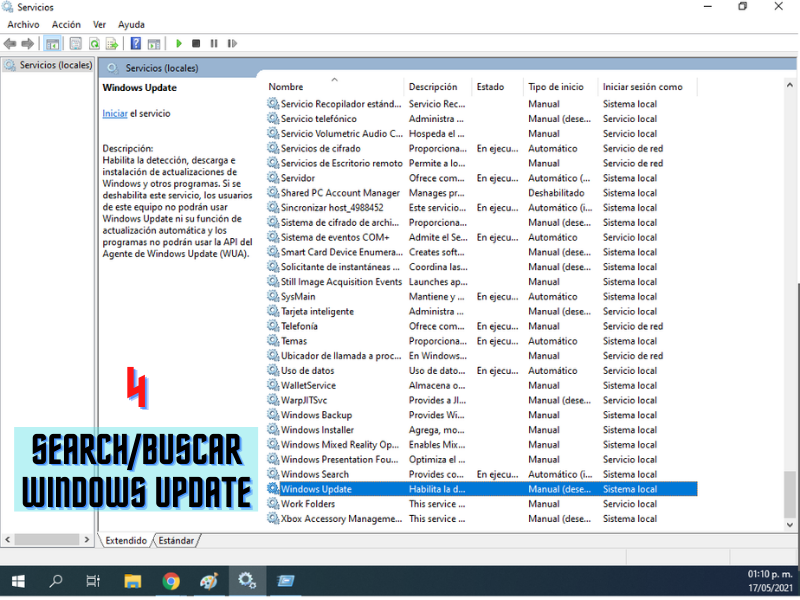Image resolution: width=800 pixels, height=600 pixels.
Task: Click the Servidor service gear icon
Action: [x=273, y=178]
